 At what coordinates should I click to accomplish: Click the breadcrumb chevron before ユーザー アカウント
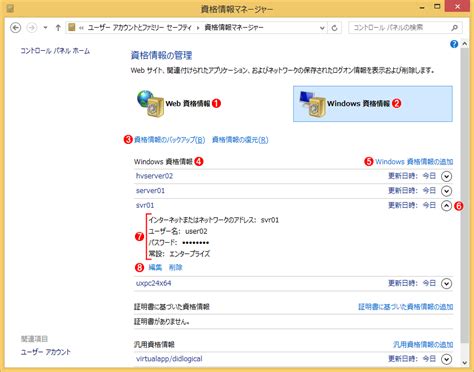pos(81,28)
